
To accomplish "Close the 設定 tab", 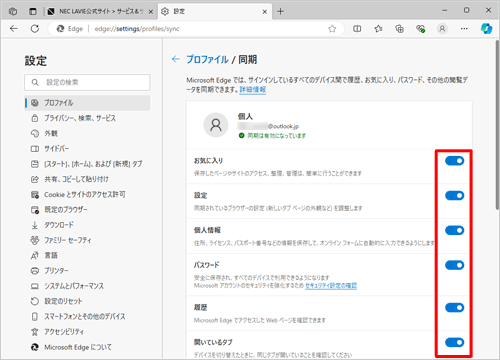I will (265, 12).
